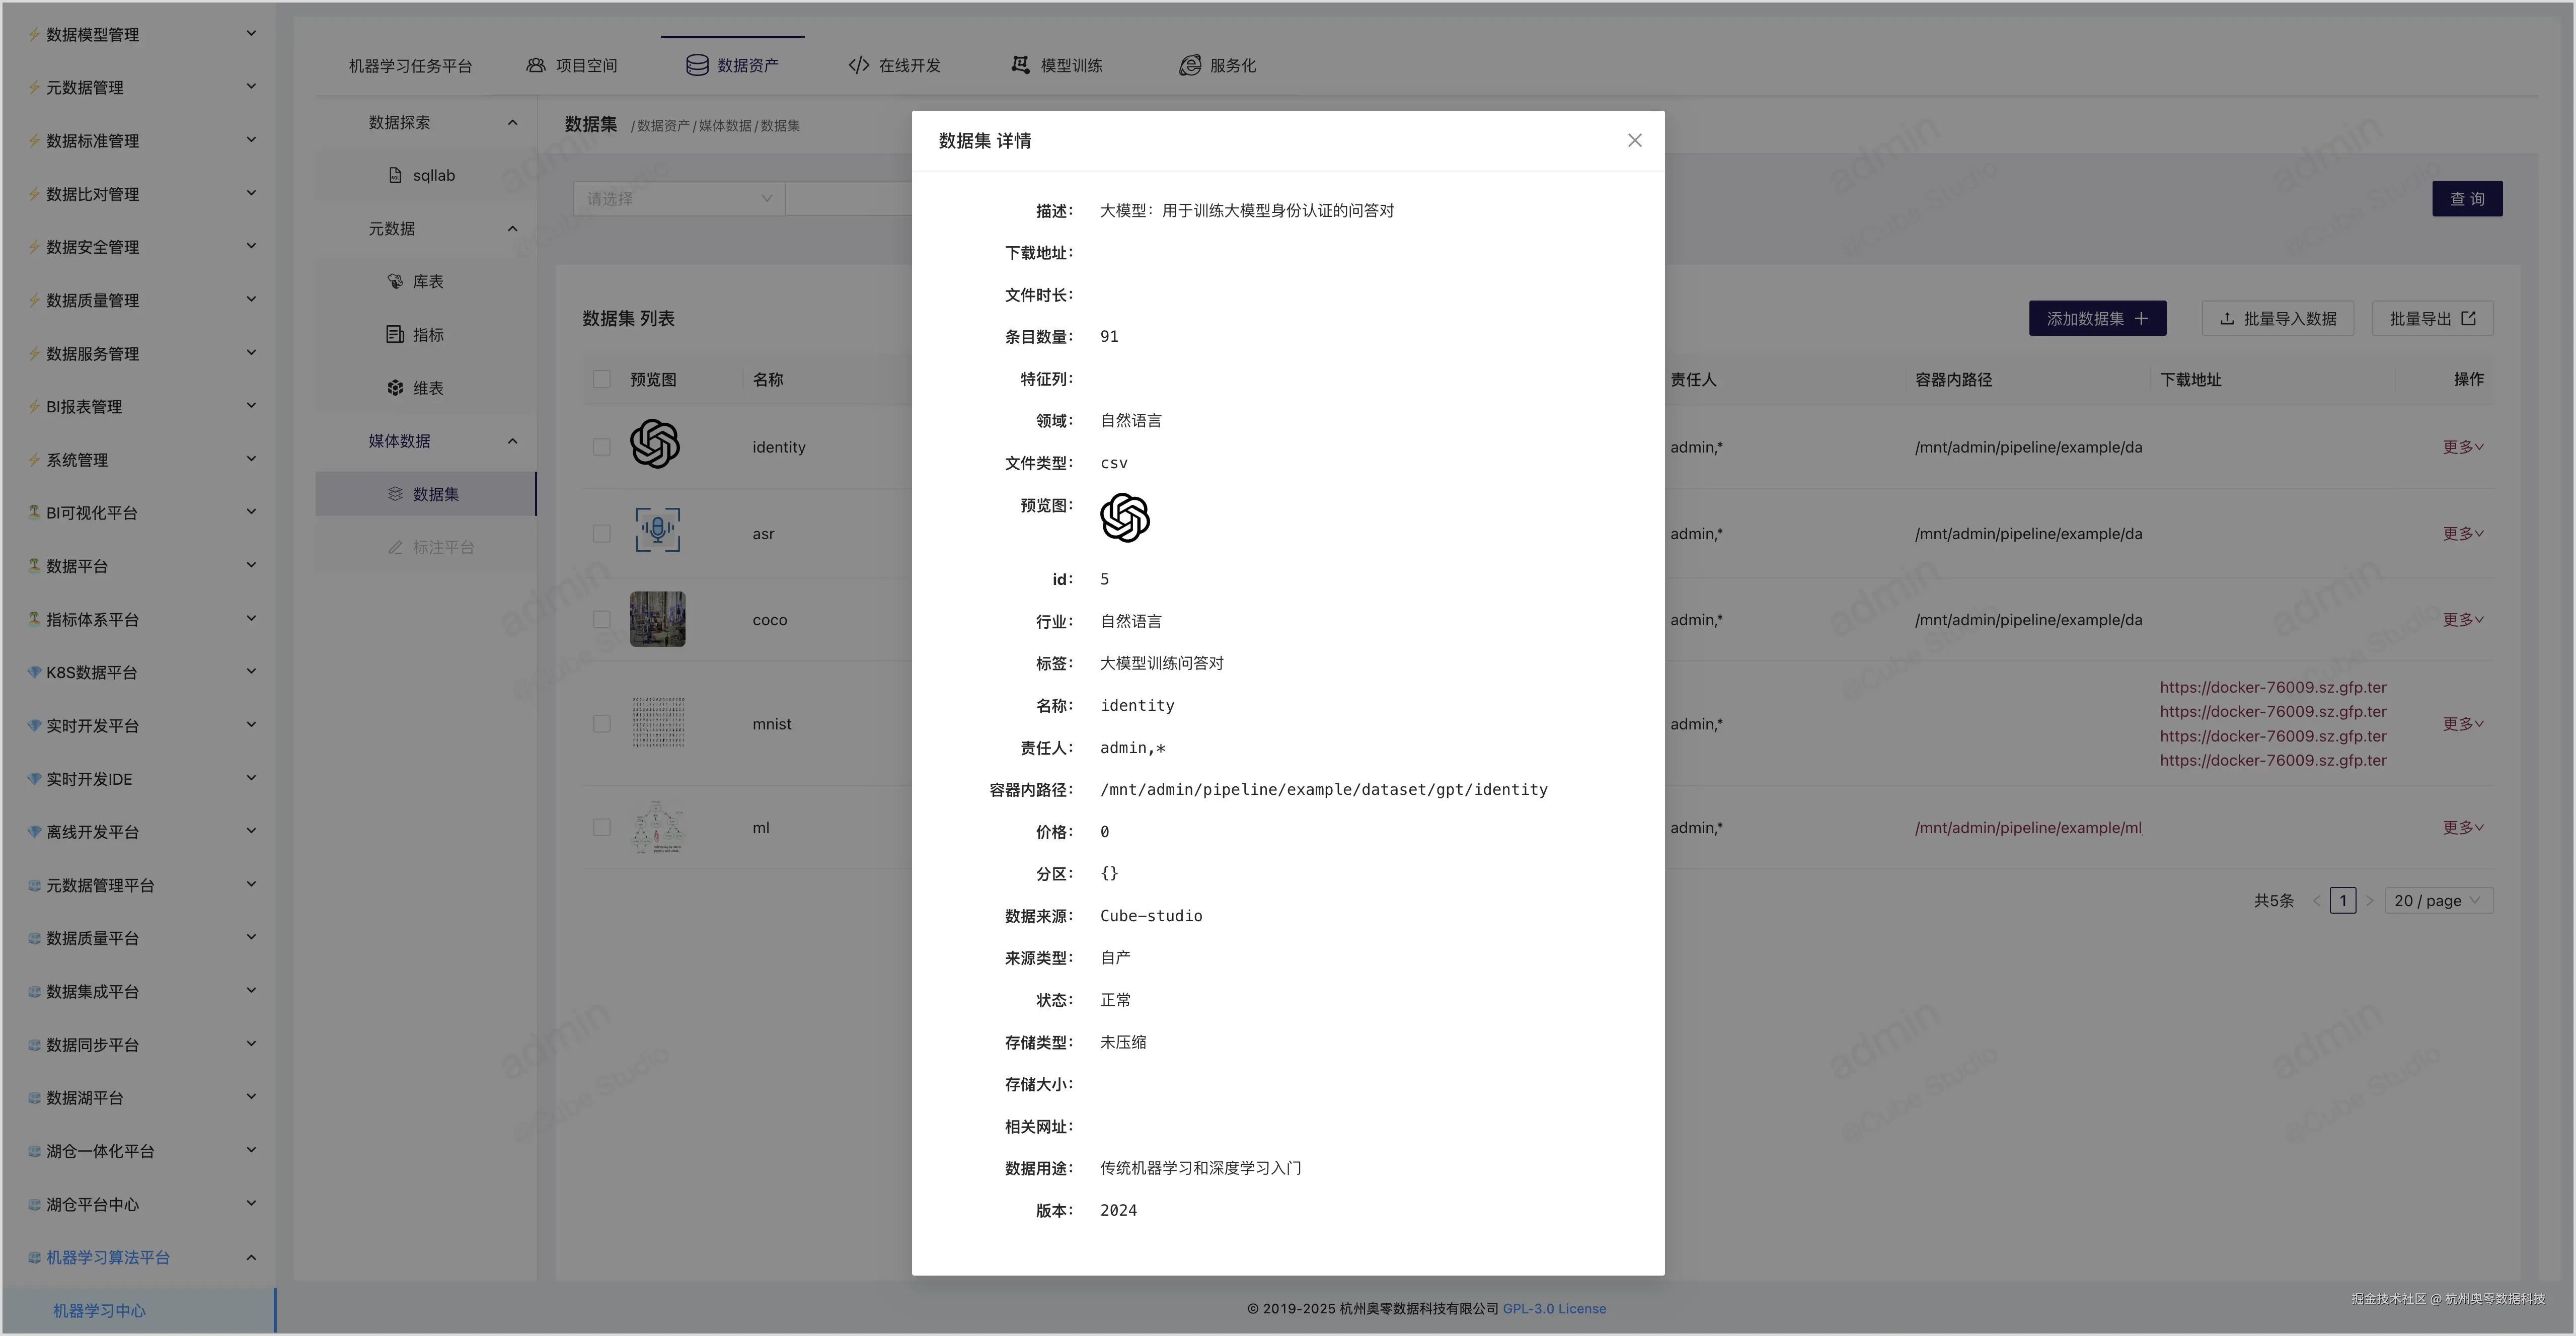Click the 指标 sidebar icon

click(x=395, y=334)
